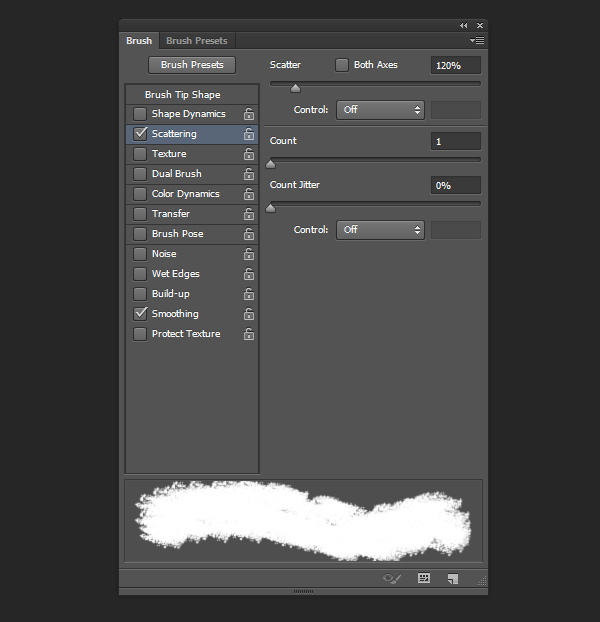Viewport: 600px width, 622px height.
Task: Enable the Noise checkbox
Action: coord(140,254)
